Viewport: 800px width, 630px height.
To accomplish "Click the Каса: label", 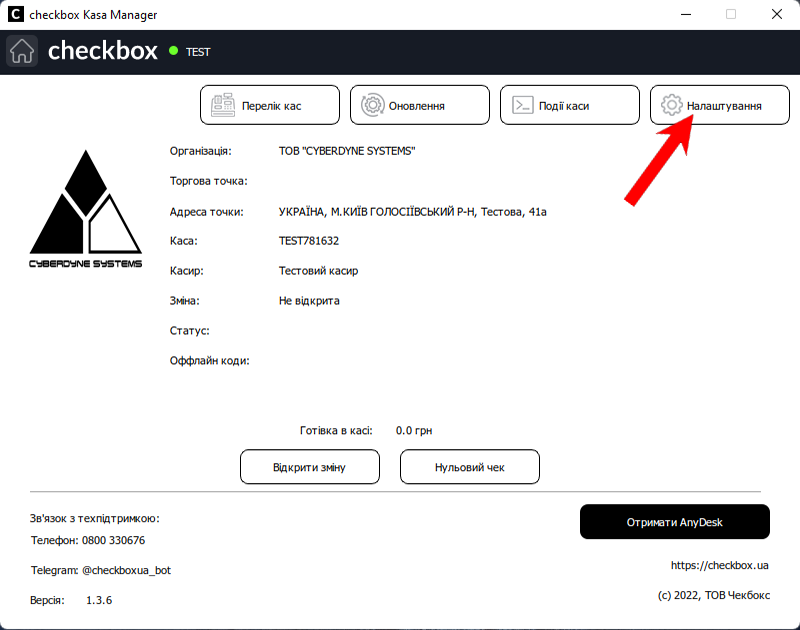I will [184, 241].
